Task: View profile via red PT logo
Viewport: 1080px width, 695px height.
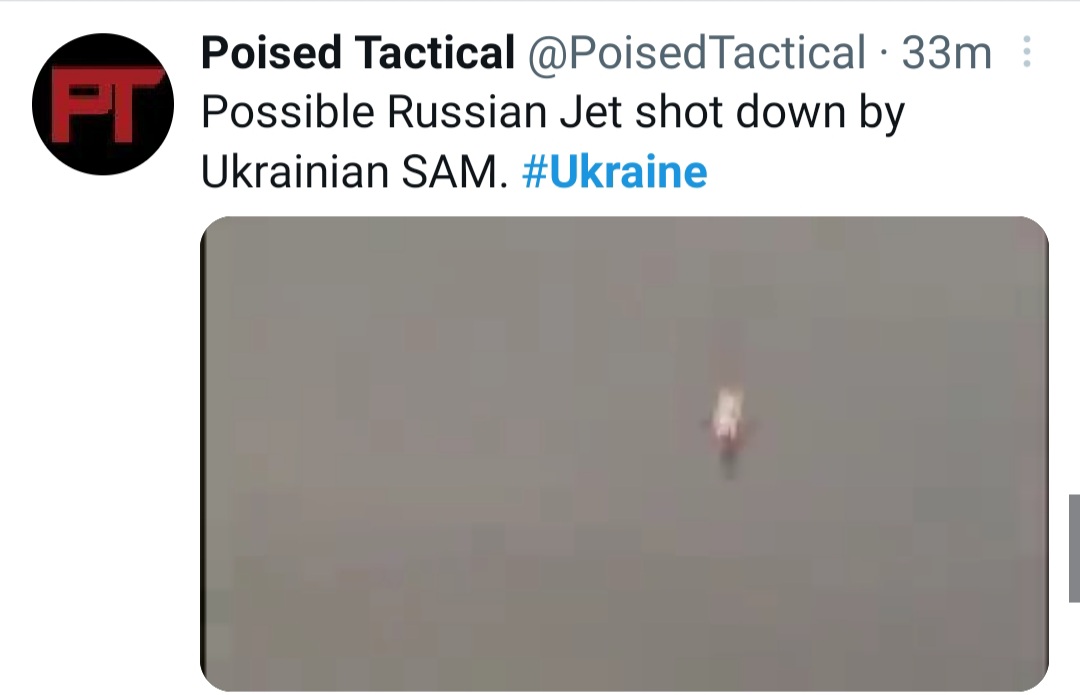Action: click(103, 104)
